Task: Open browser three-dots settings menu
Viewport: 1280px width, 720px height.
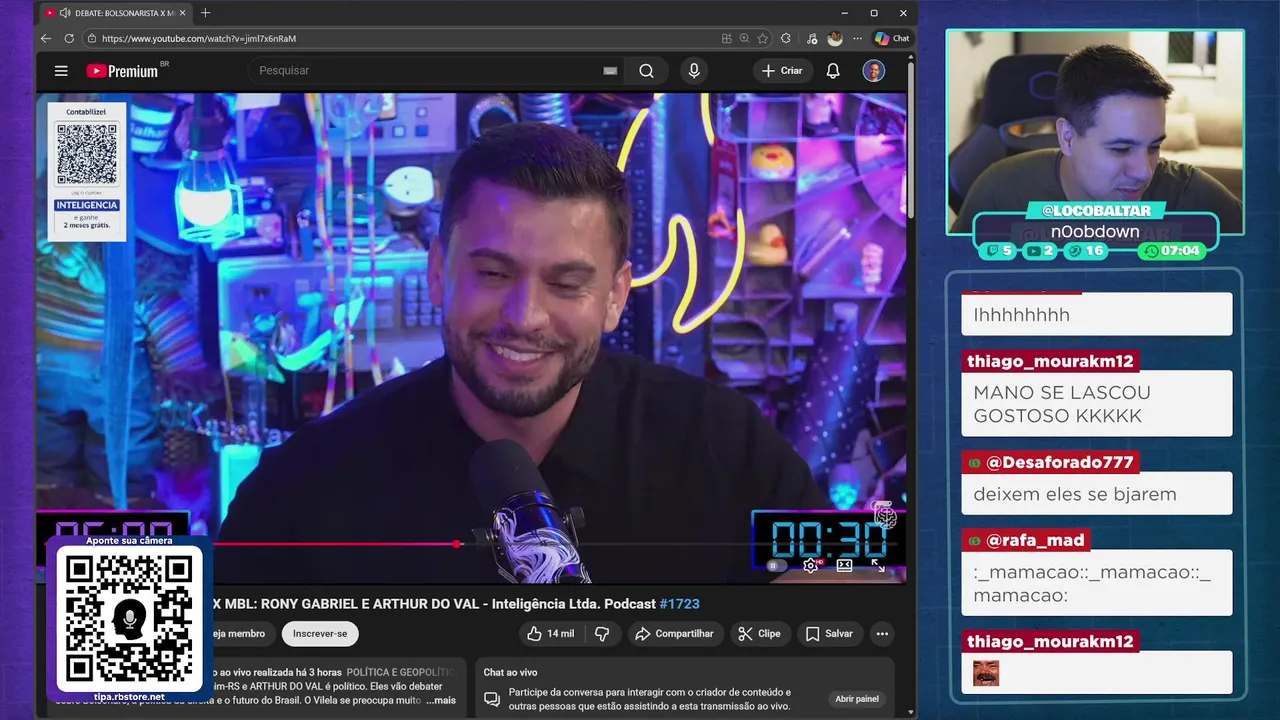Action: click(x=857, y=38)
